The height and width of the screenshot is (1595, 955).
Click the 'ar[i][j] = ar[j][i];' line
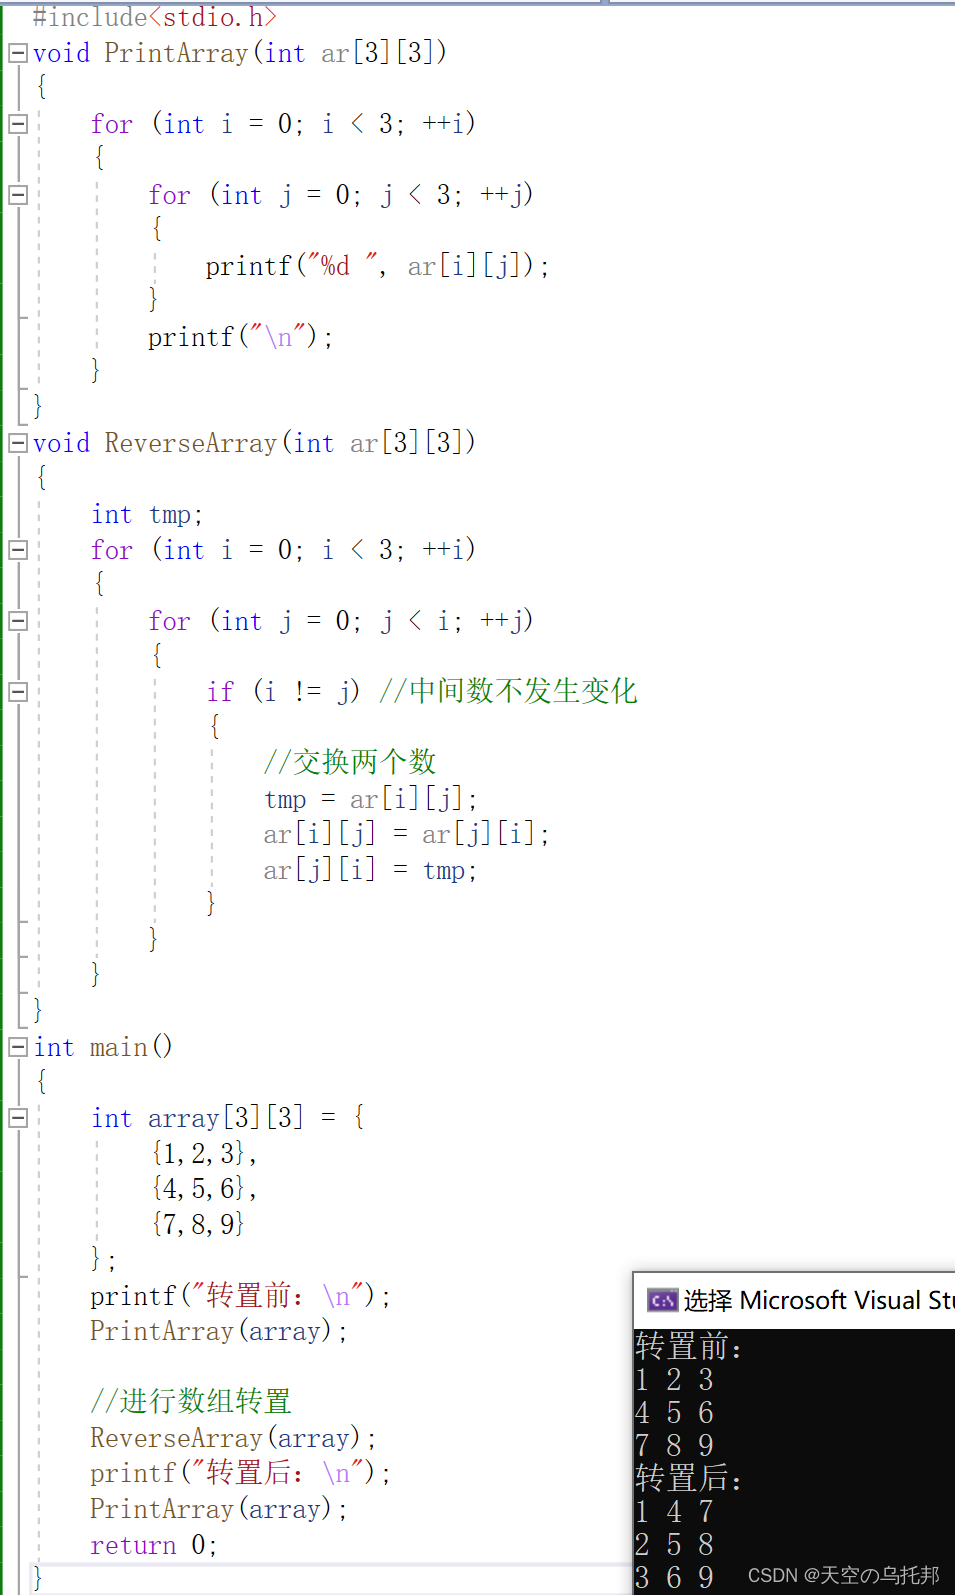[406, 834]
